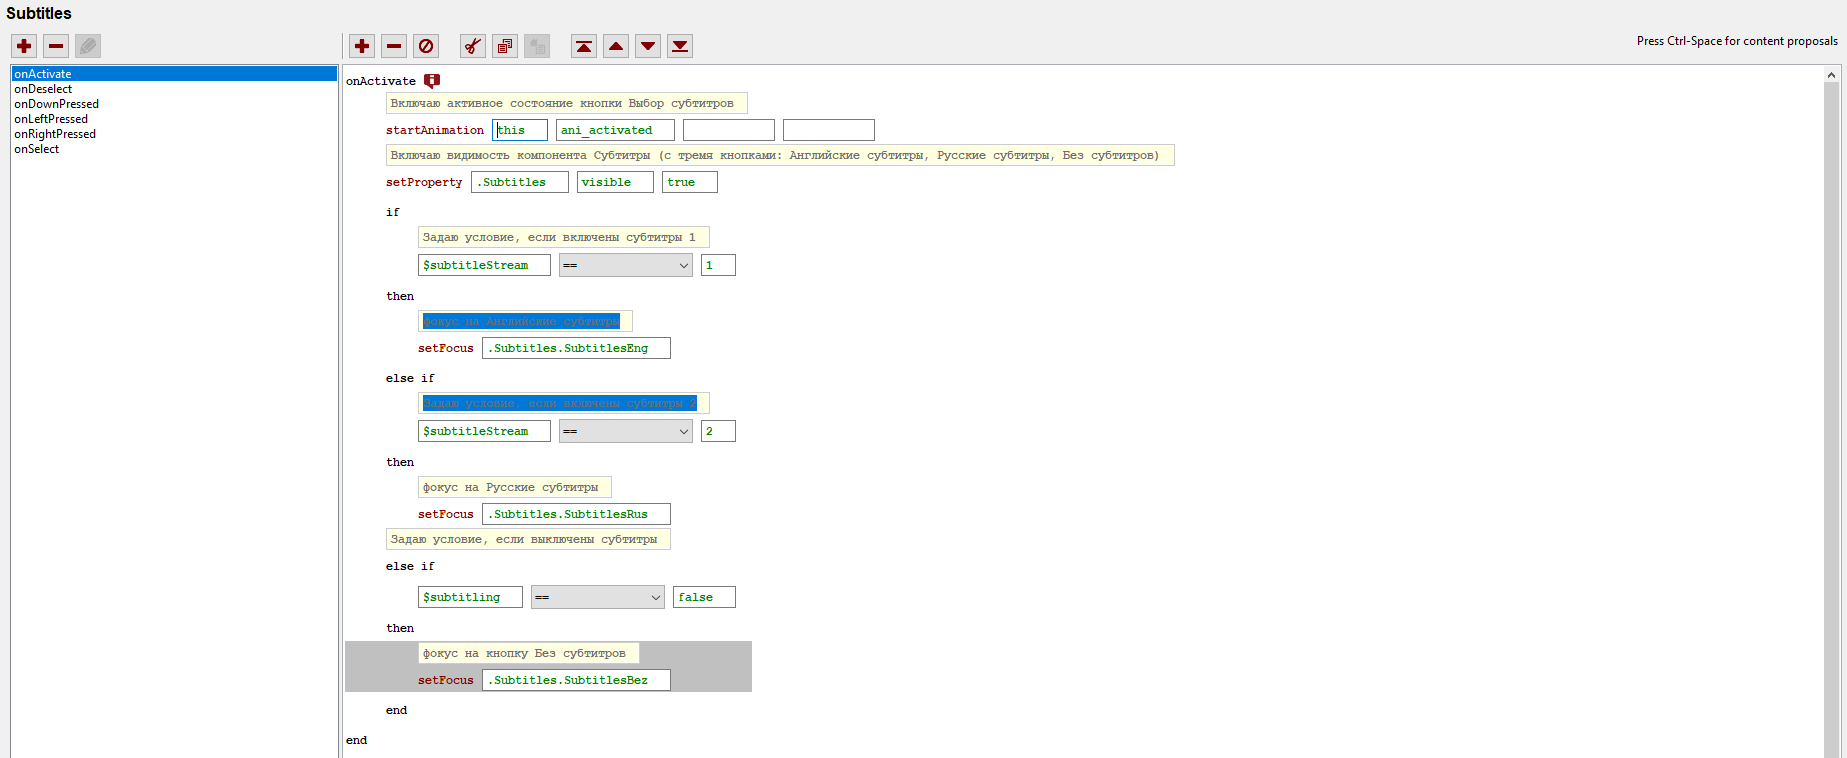This screenshot has height=758, width=1847.
Task: Remove the selected script command line
Action: click(394, 46)
